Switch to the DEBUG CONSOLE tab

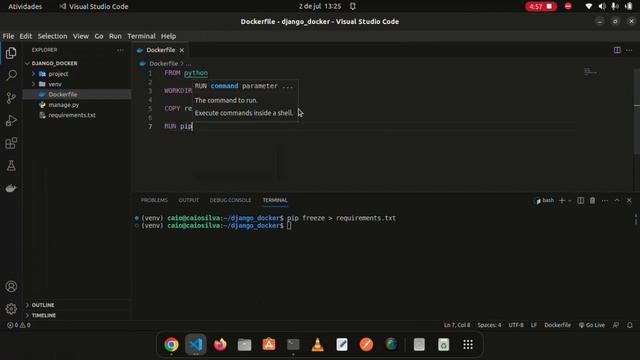click(x=231, y=200)
